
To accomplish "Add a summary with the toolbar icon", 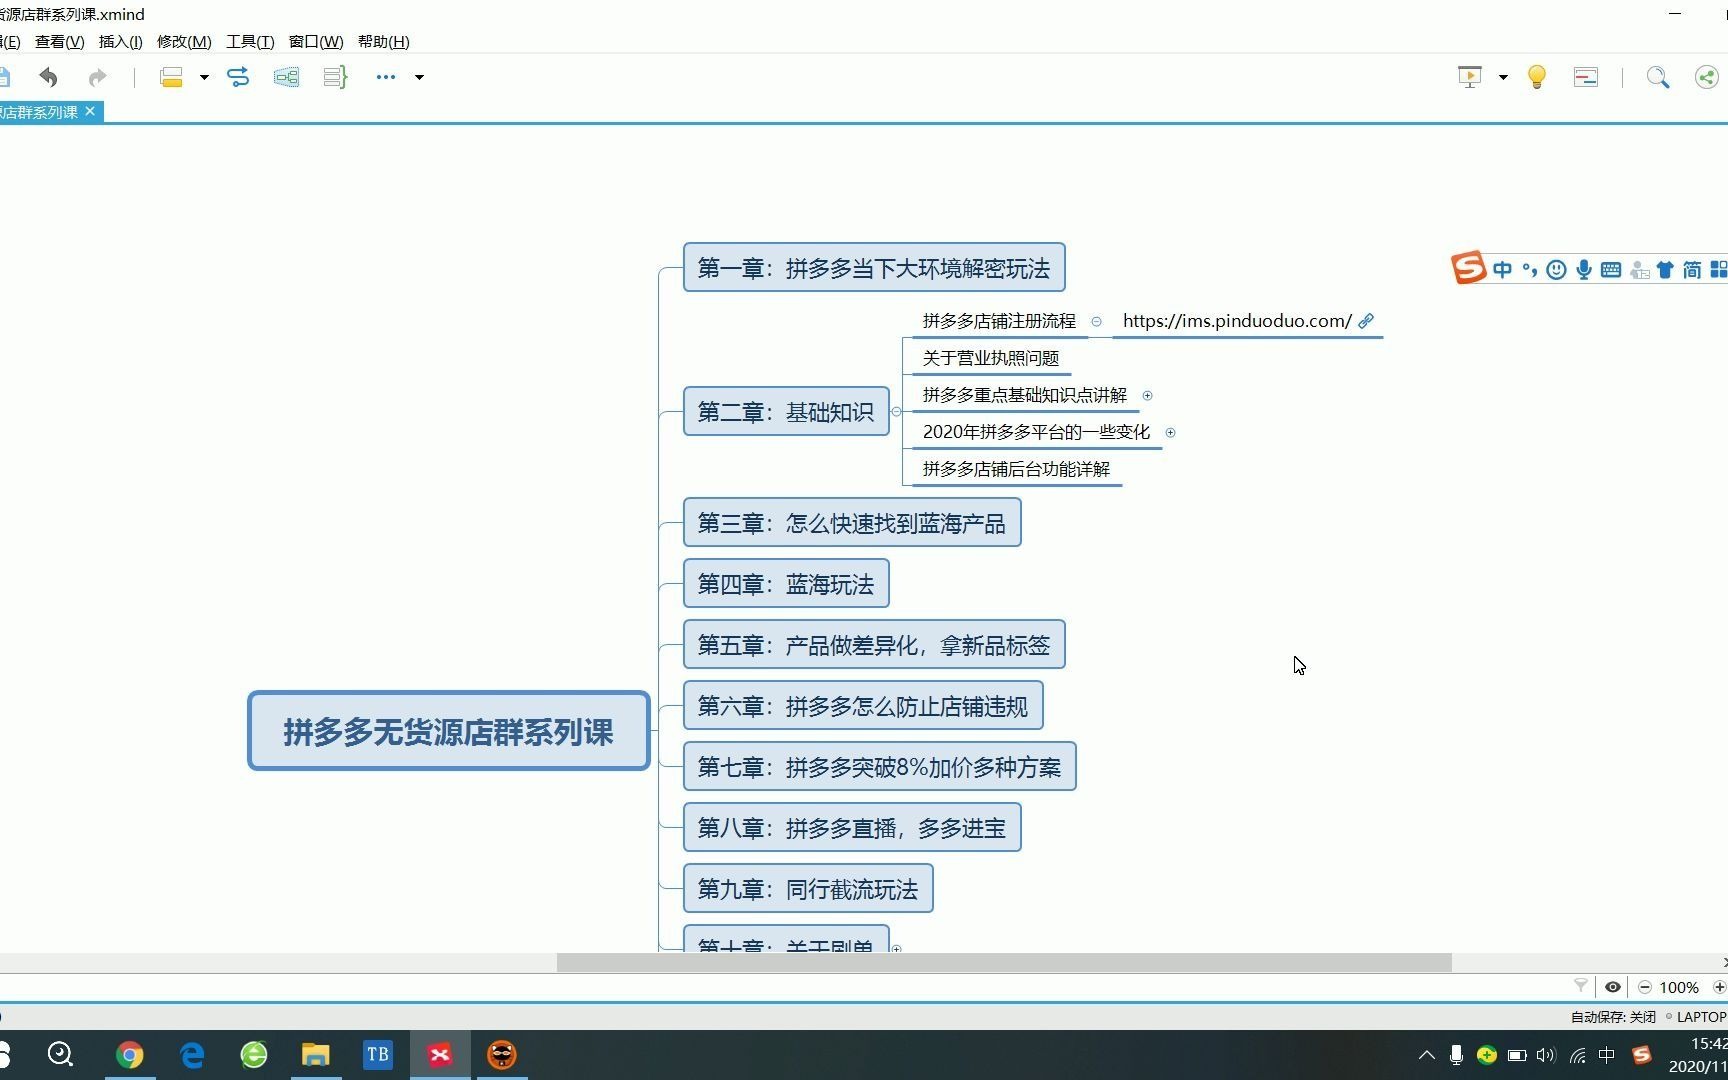I will pyautogui.click(x=335, y=77).
